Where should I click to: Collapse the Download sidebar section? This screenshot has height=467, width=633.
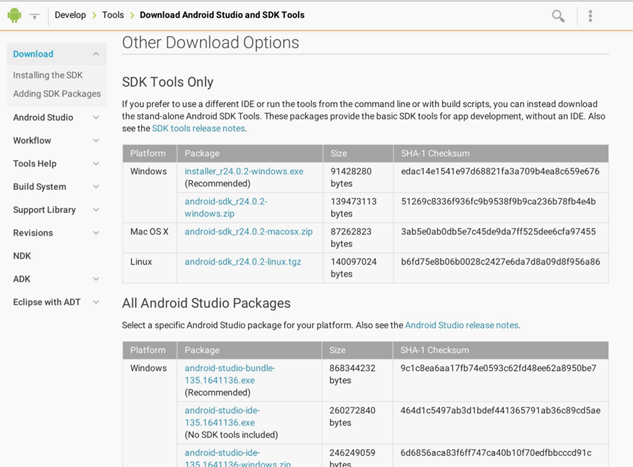point(96,54)
